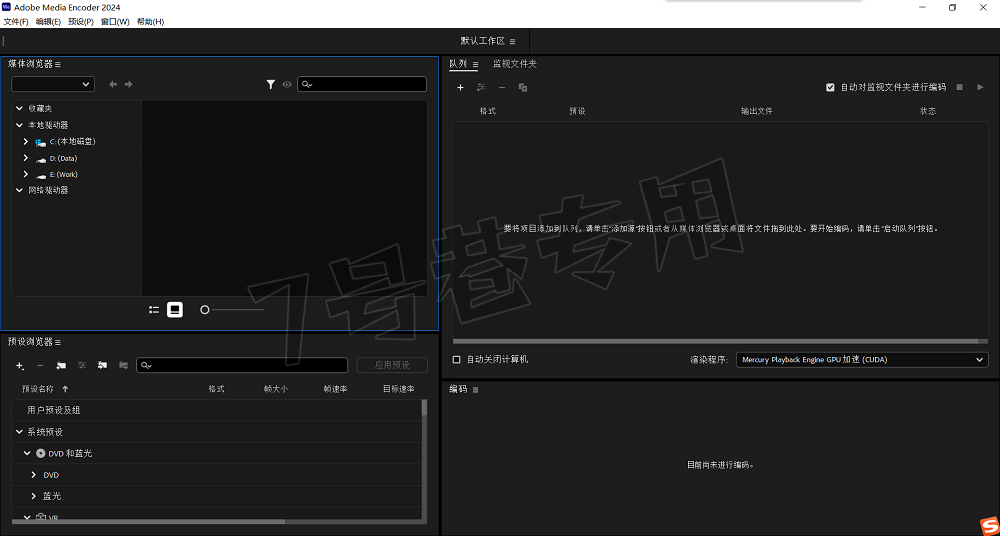Click search magnifier in Preset Browser field
Image resolution: width=1000 pixels, height=536 pixels.
146,366
